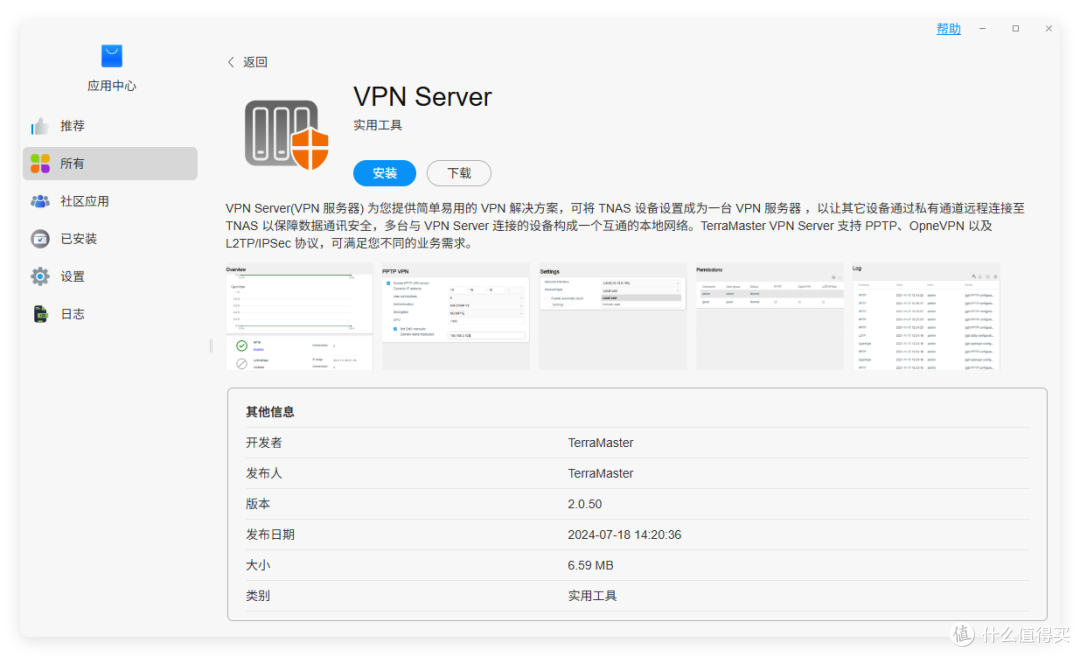1080x657 pixels.
Task: Click the Community Apps people icon
Action: pyautogui.click(x=40, y=201)
